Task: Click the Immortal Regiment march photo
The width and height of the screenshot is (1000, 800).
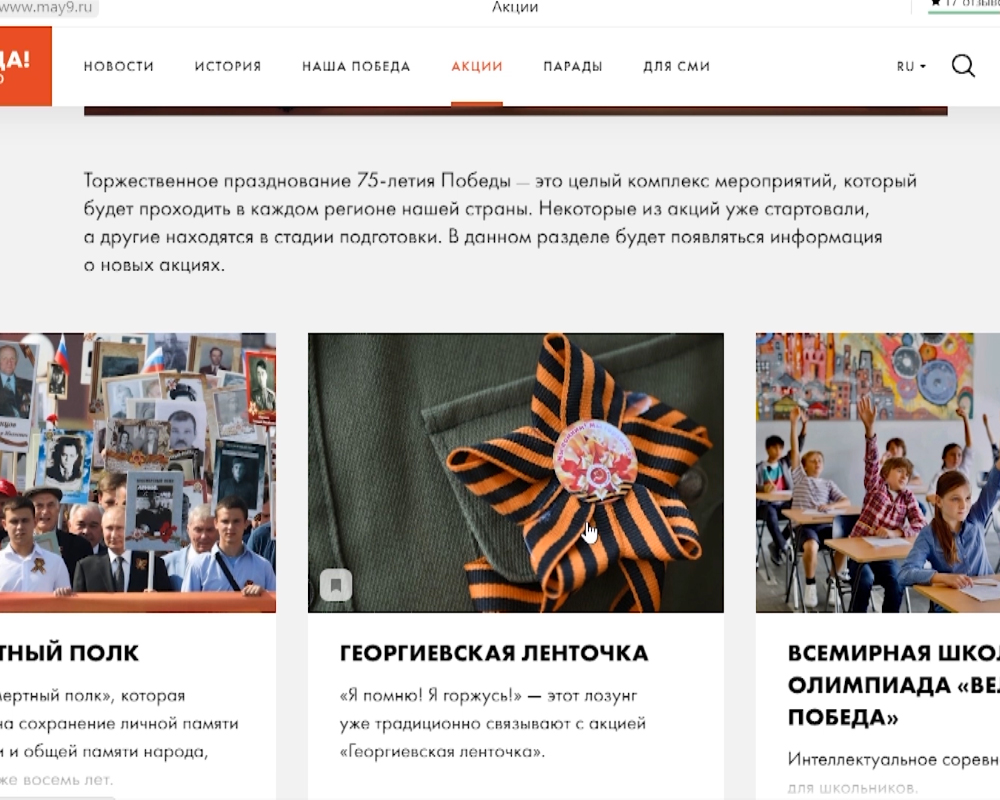Action: click(x=138, y=473)
